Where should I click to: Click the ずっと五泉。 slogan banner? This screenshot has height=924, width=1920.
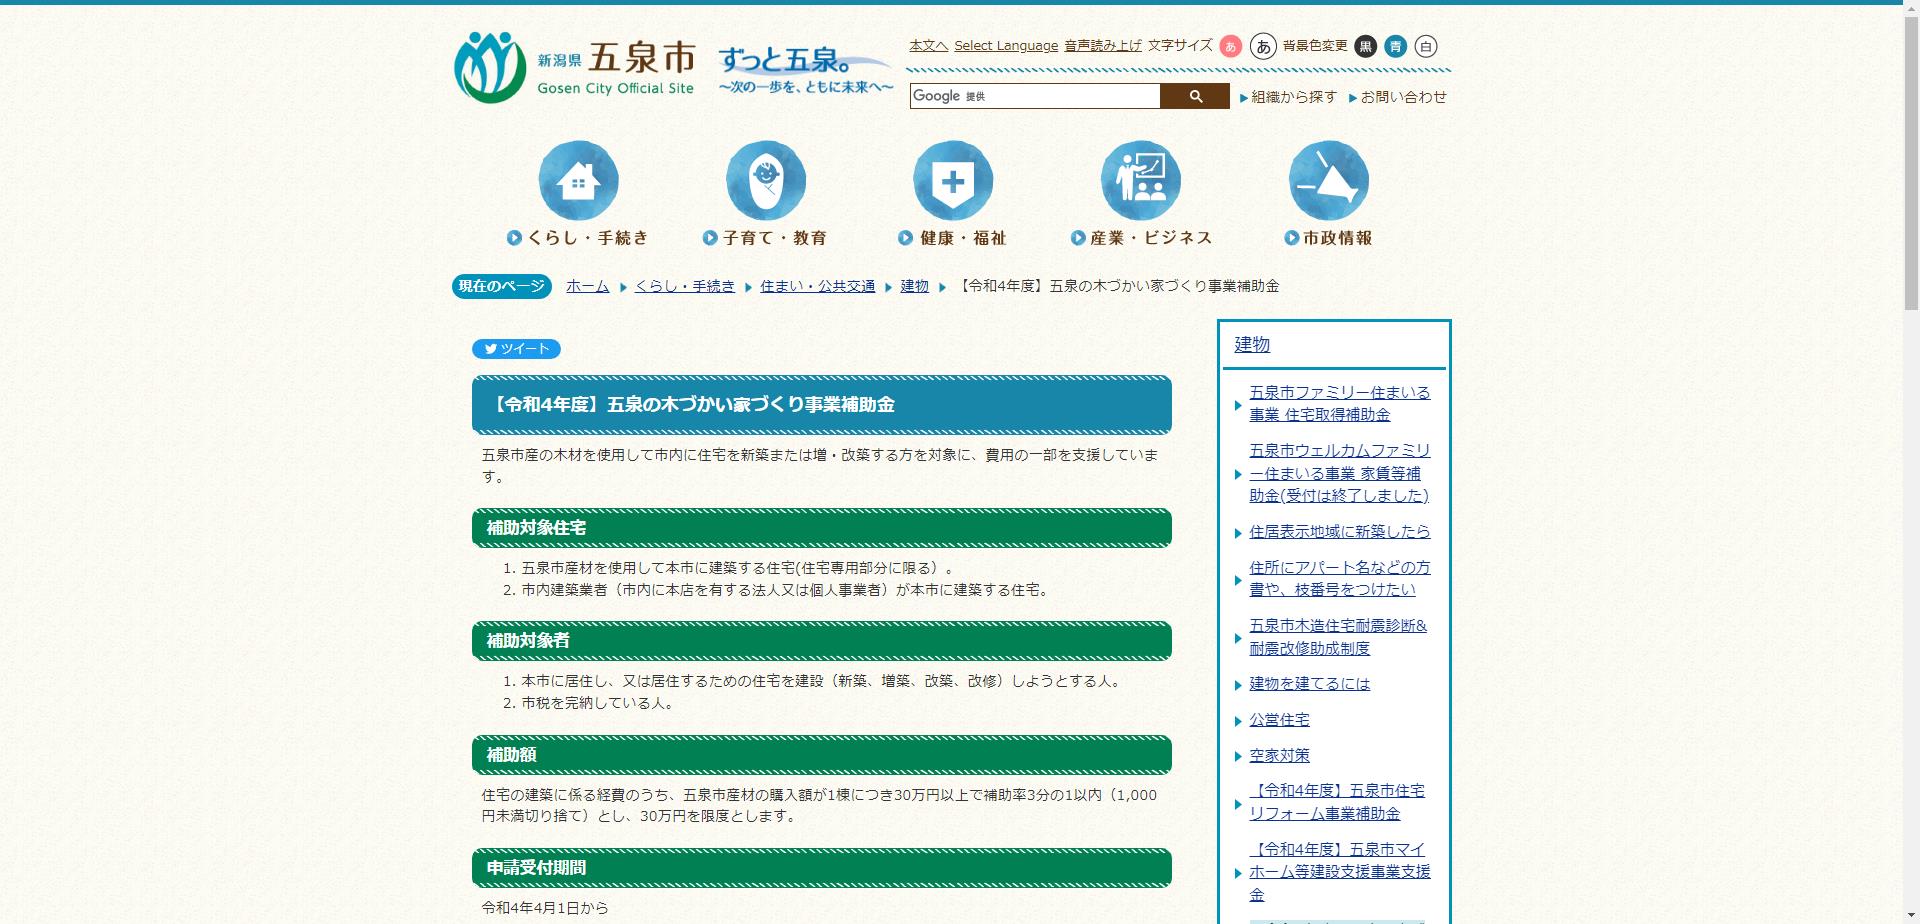click(805, 69)
